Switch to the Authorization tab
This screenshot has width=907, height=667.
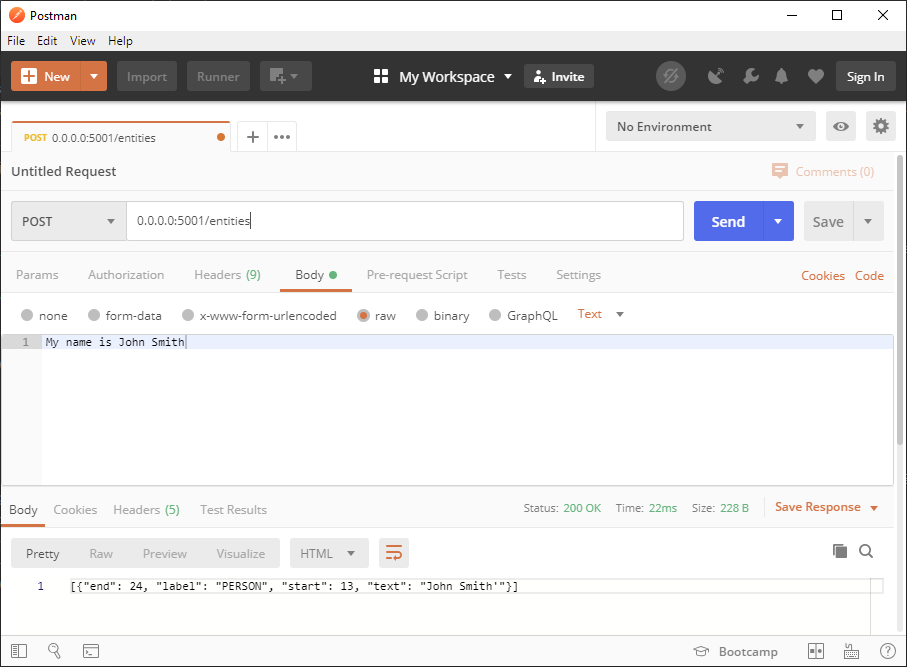click(x=126, y=275)
